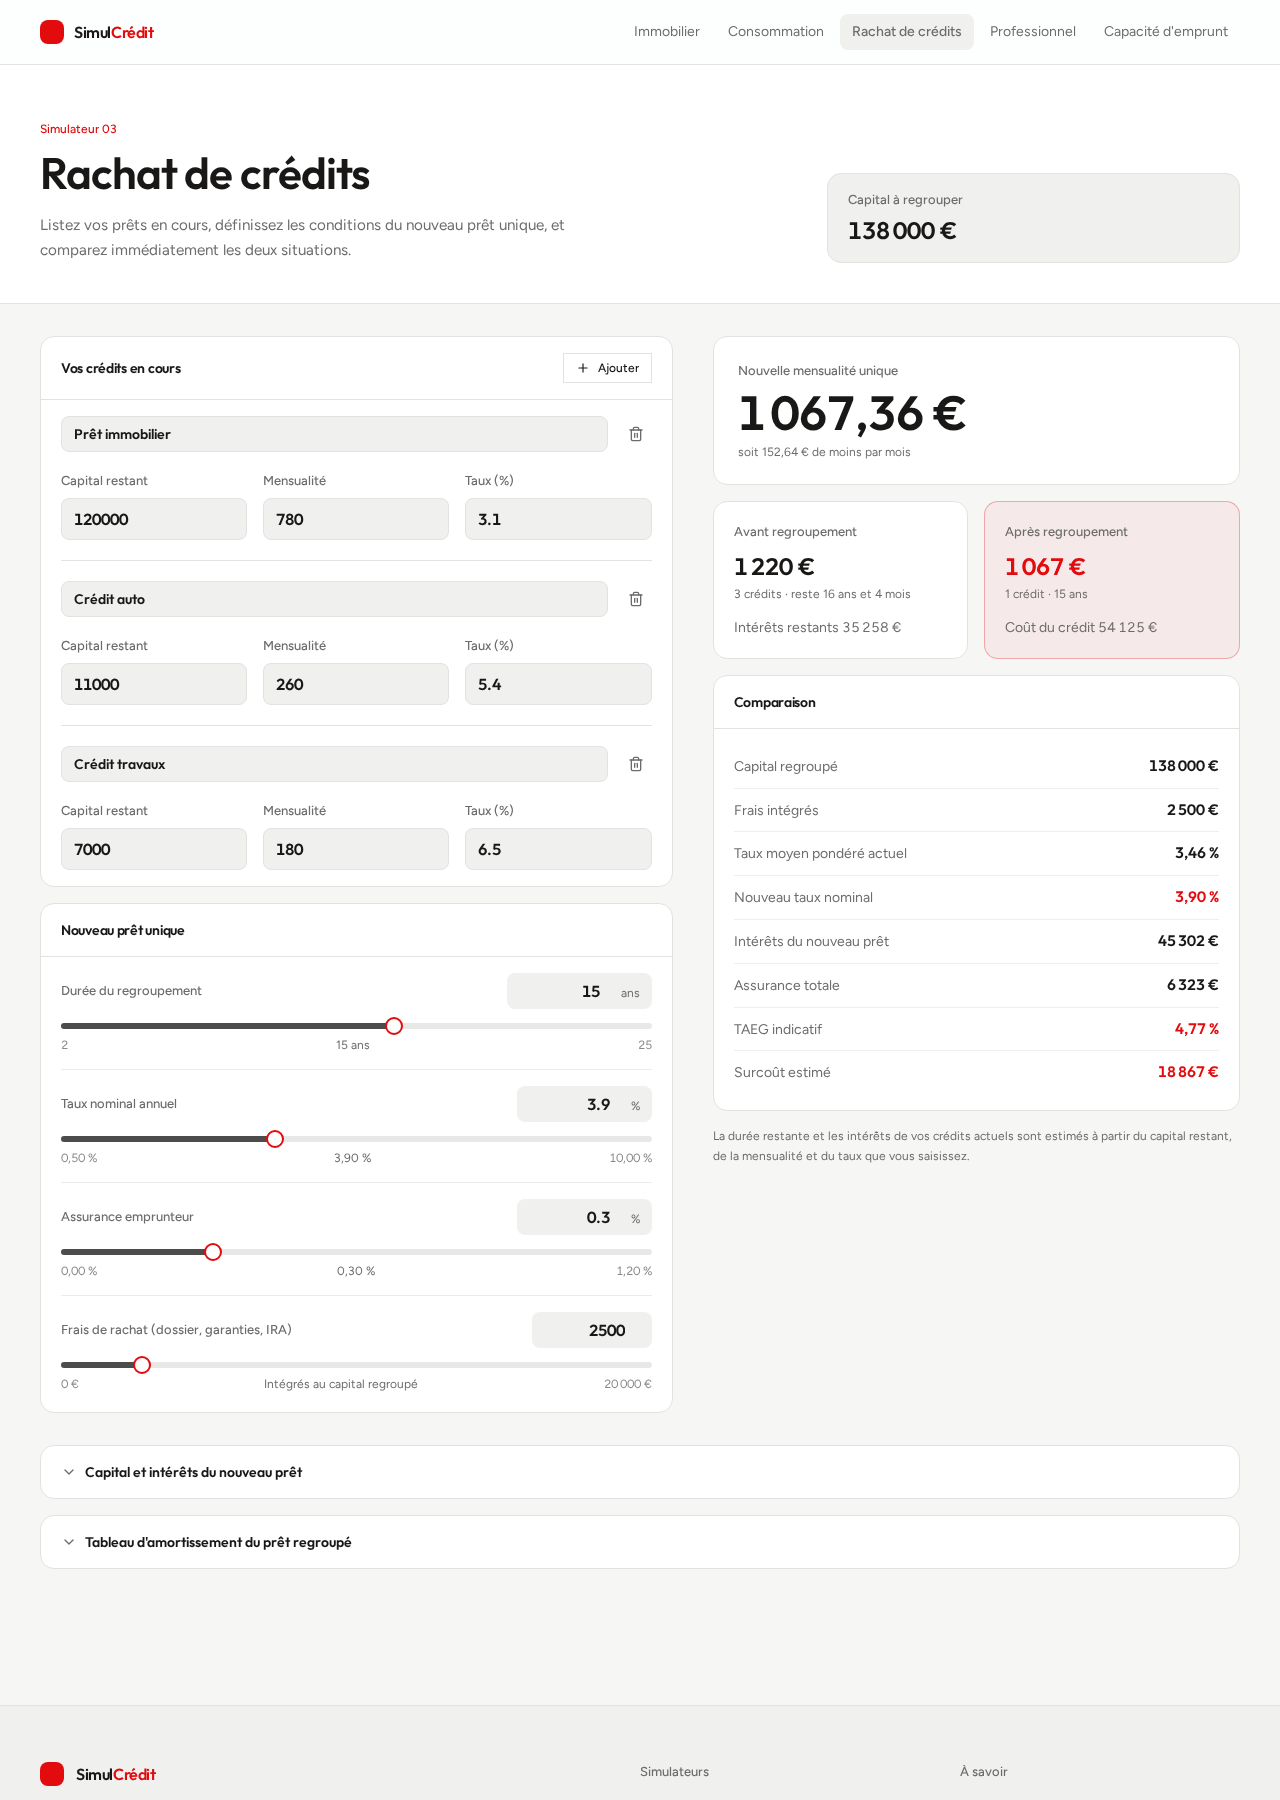Click the Simulateurs footer heading
The height and width of the screenshot is (1800, 1280).
674,1771
